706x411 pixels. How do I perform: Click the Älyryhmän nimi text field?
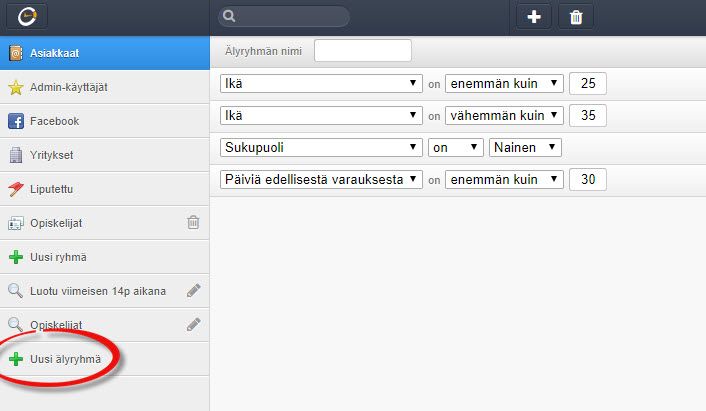(x=362, y=50)
